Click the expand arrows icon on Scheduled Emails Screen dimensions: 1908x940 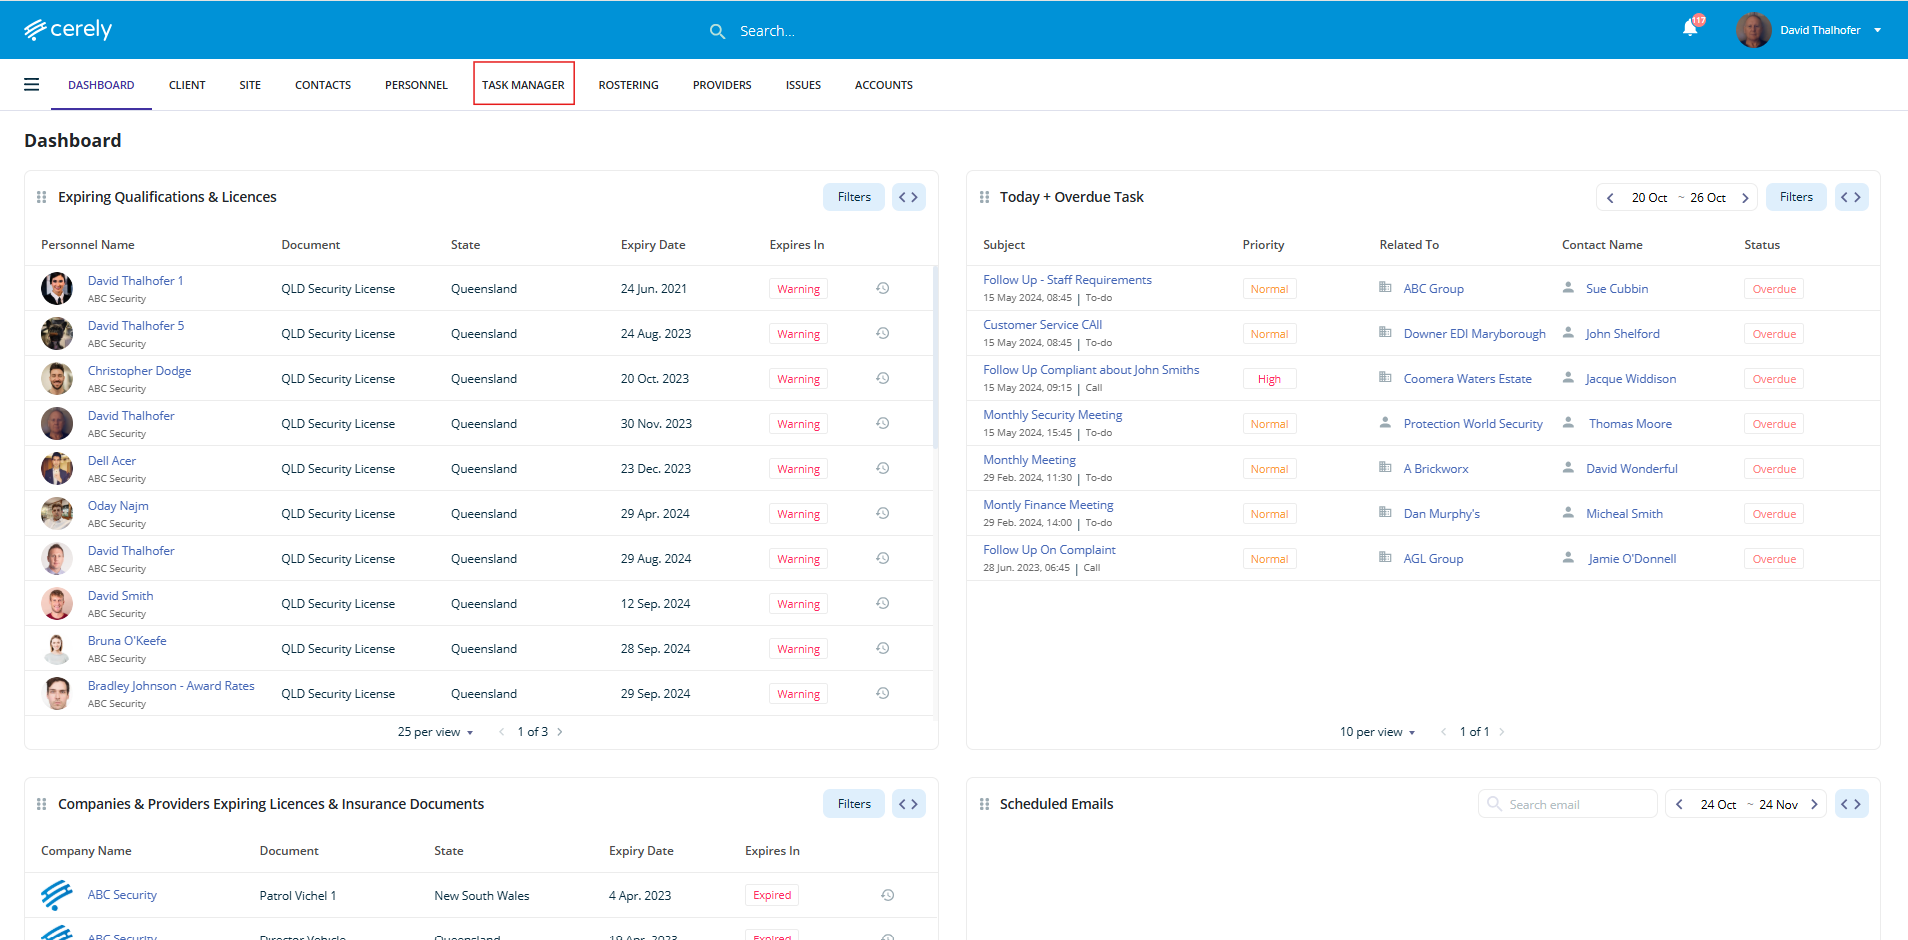1851,804
